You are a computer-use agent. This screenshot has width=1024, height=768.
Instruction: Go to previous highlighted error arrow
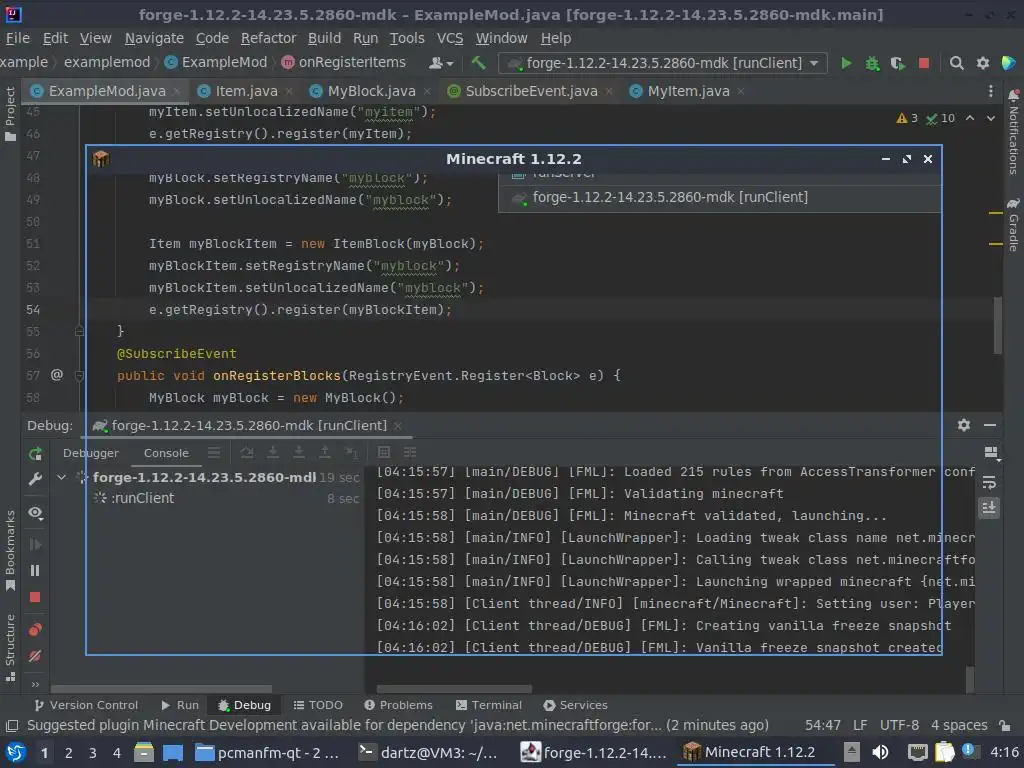click(970, 118)
